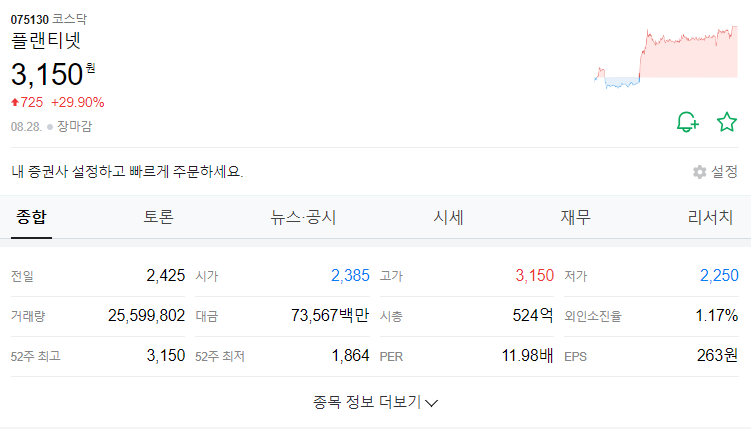Click the 외인소진율 value 1.17%

[717, 316]
